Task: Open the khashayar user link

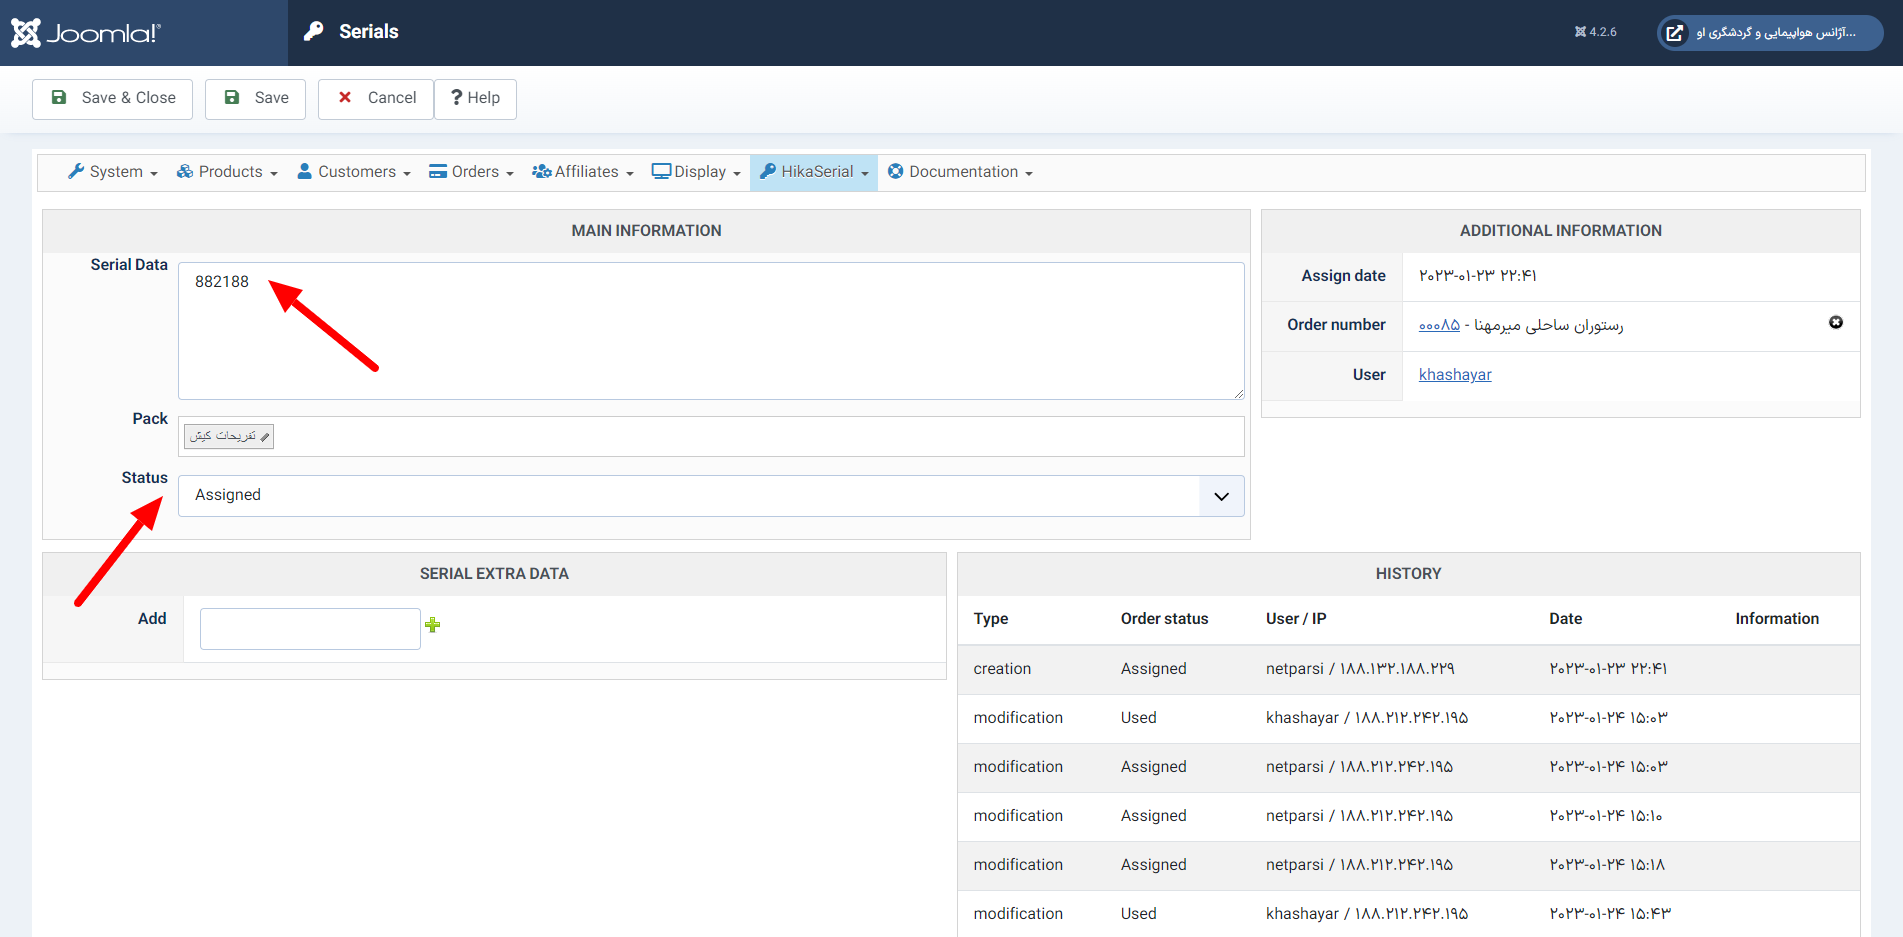Action: click(x=1454, y=375)
